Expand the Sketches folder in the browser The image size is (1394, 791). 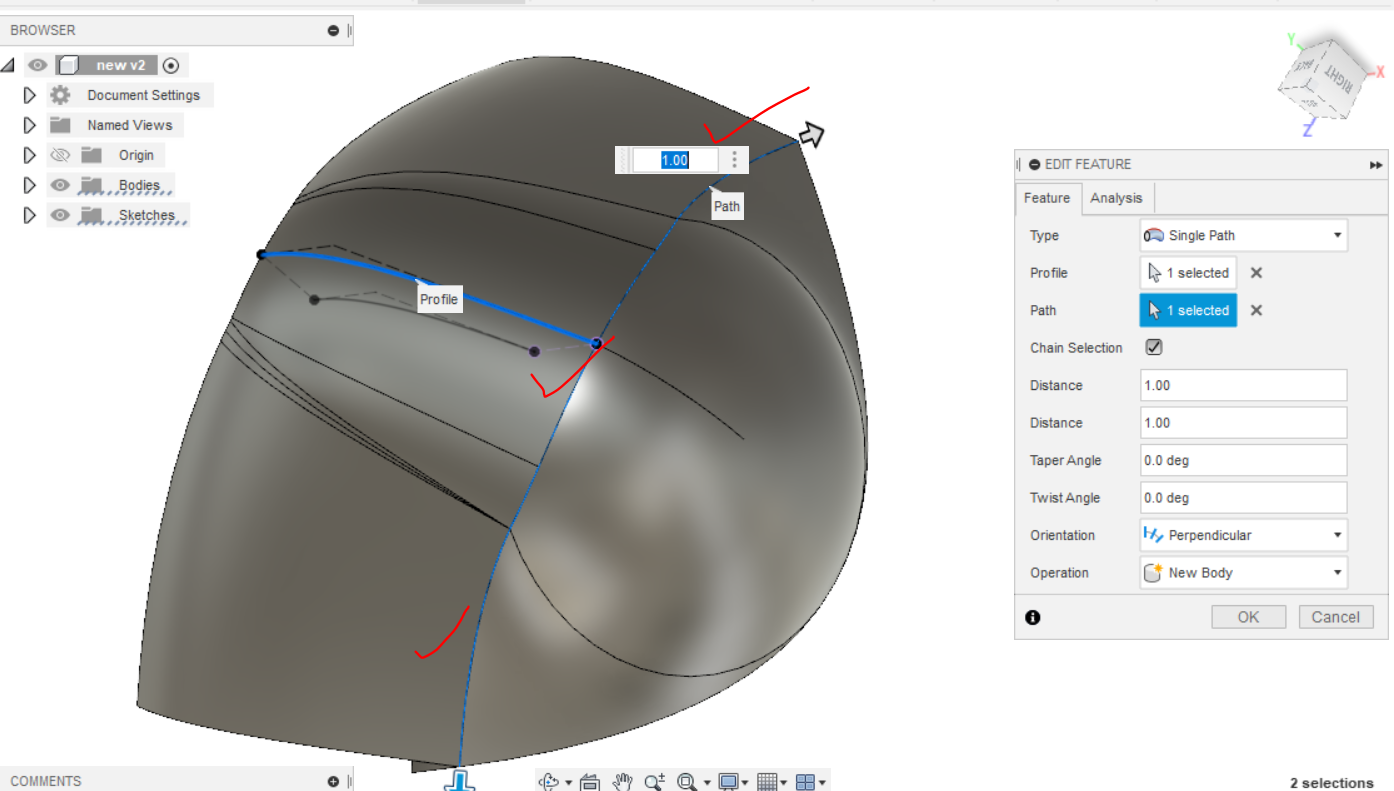click(x=29, y=214)
